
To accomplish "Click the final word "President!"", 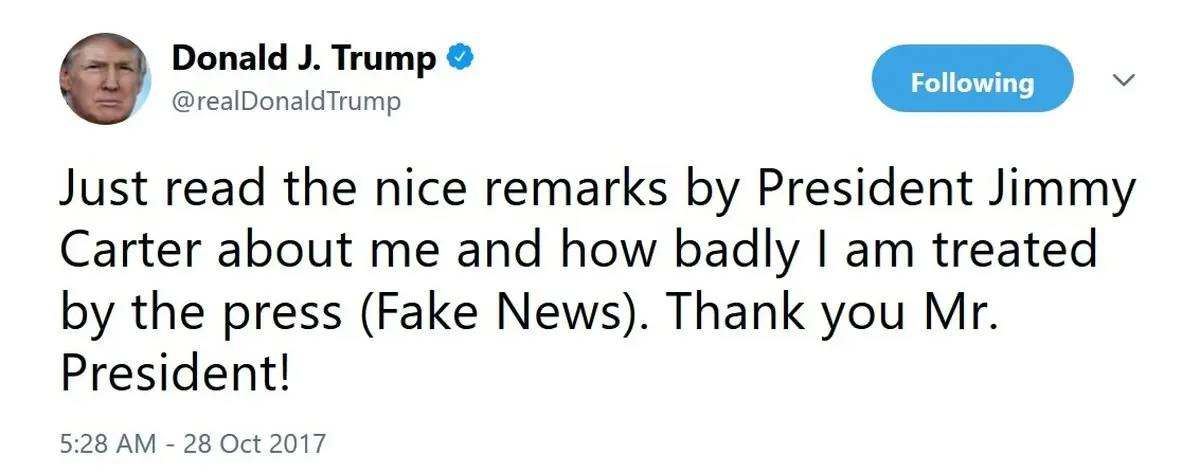I will (176, 374).
